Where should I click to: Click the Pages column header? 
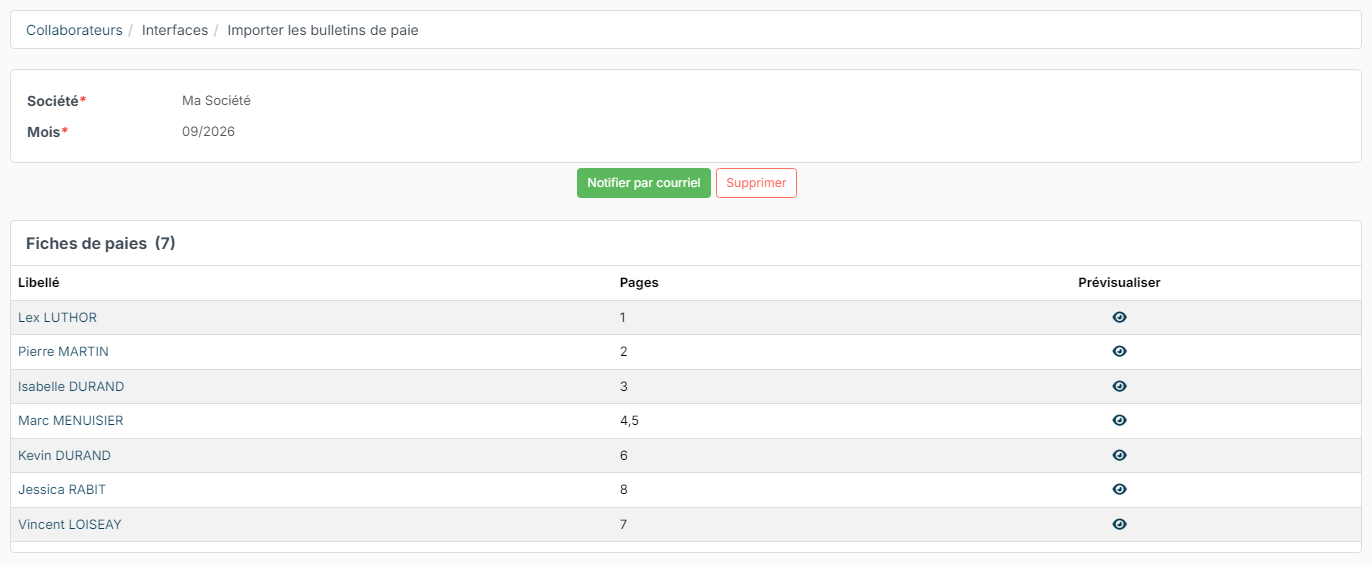click(639, 283)
